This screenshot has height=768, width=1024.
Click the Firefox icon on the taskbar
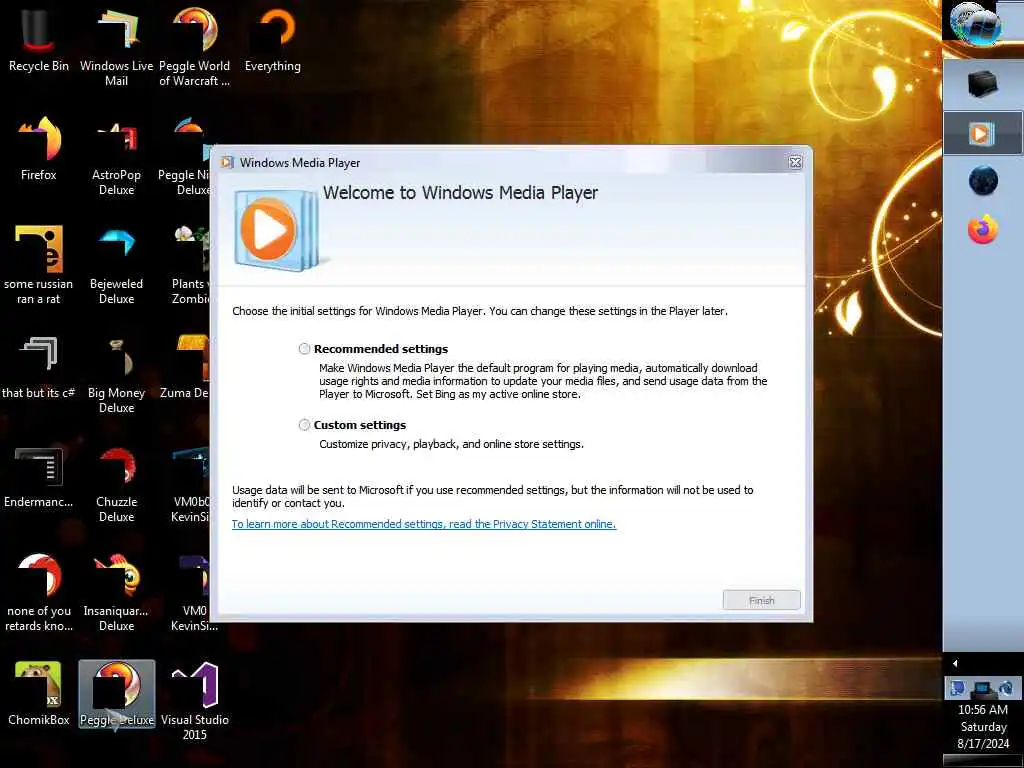tap(982, 230)
